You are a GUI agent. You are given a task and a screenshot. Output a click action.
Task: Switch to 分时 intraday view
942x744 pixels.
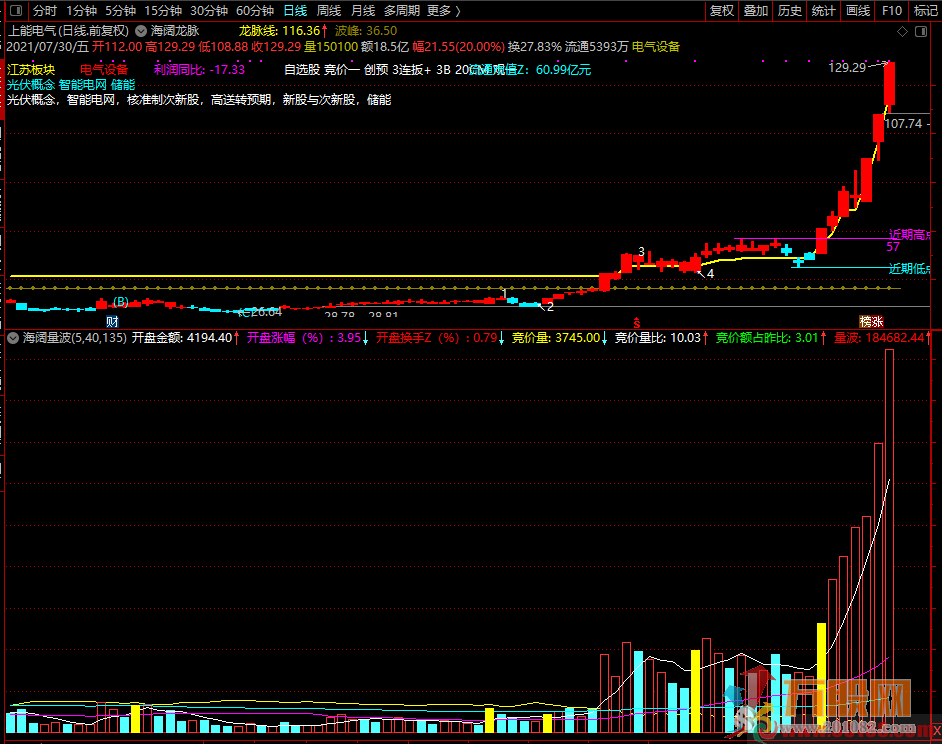tap(45, 11)
